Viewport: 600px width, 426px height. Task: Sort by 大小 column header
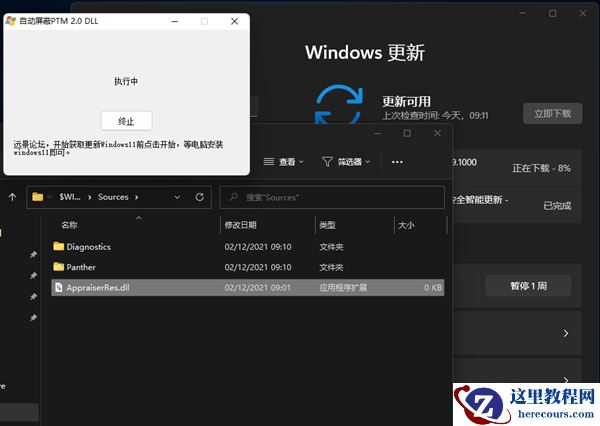point(406,225)
